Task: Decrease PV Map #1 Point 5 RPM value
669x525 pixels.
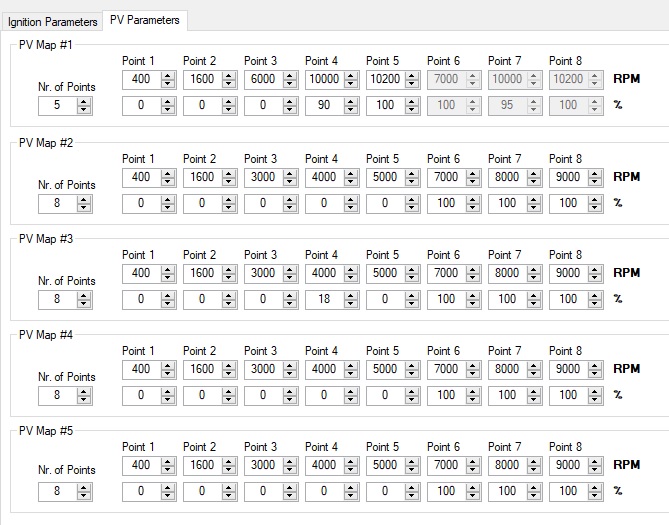Action: point(412,83)
